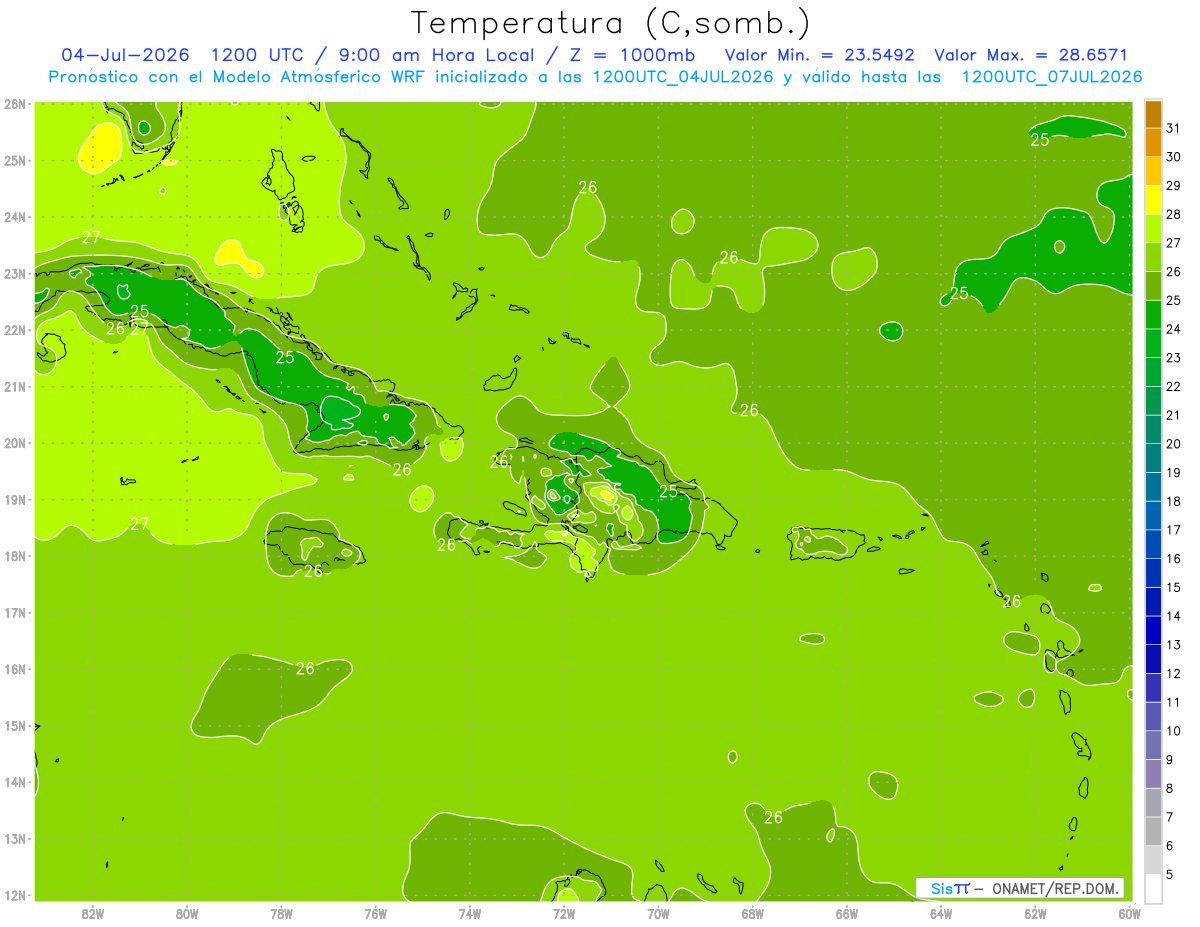The width and height of the screenshot is (1200, 927).
Task: Select the date "04-Jul-2026" in header
Action: (125, 55)
